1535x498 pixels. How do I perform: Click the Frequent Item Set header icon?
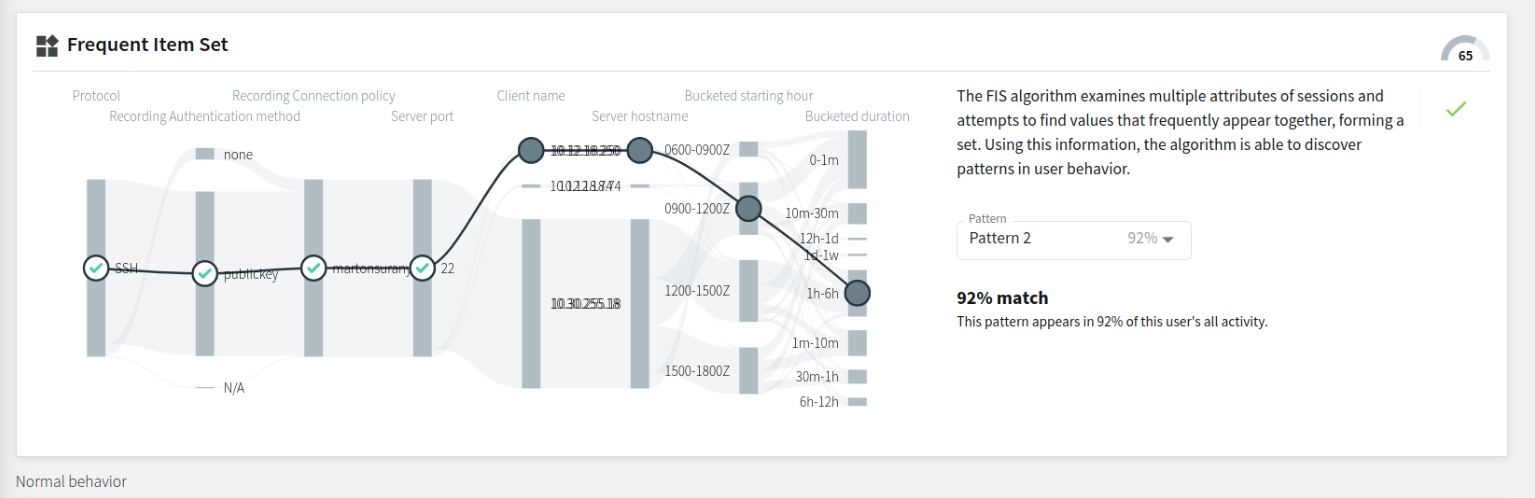(x=47, y=45)
